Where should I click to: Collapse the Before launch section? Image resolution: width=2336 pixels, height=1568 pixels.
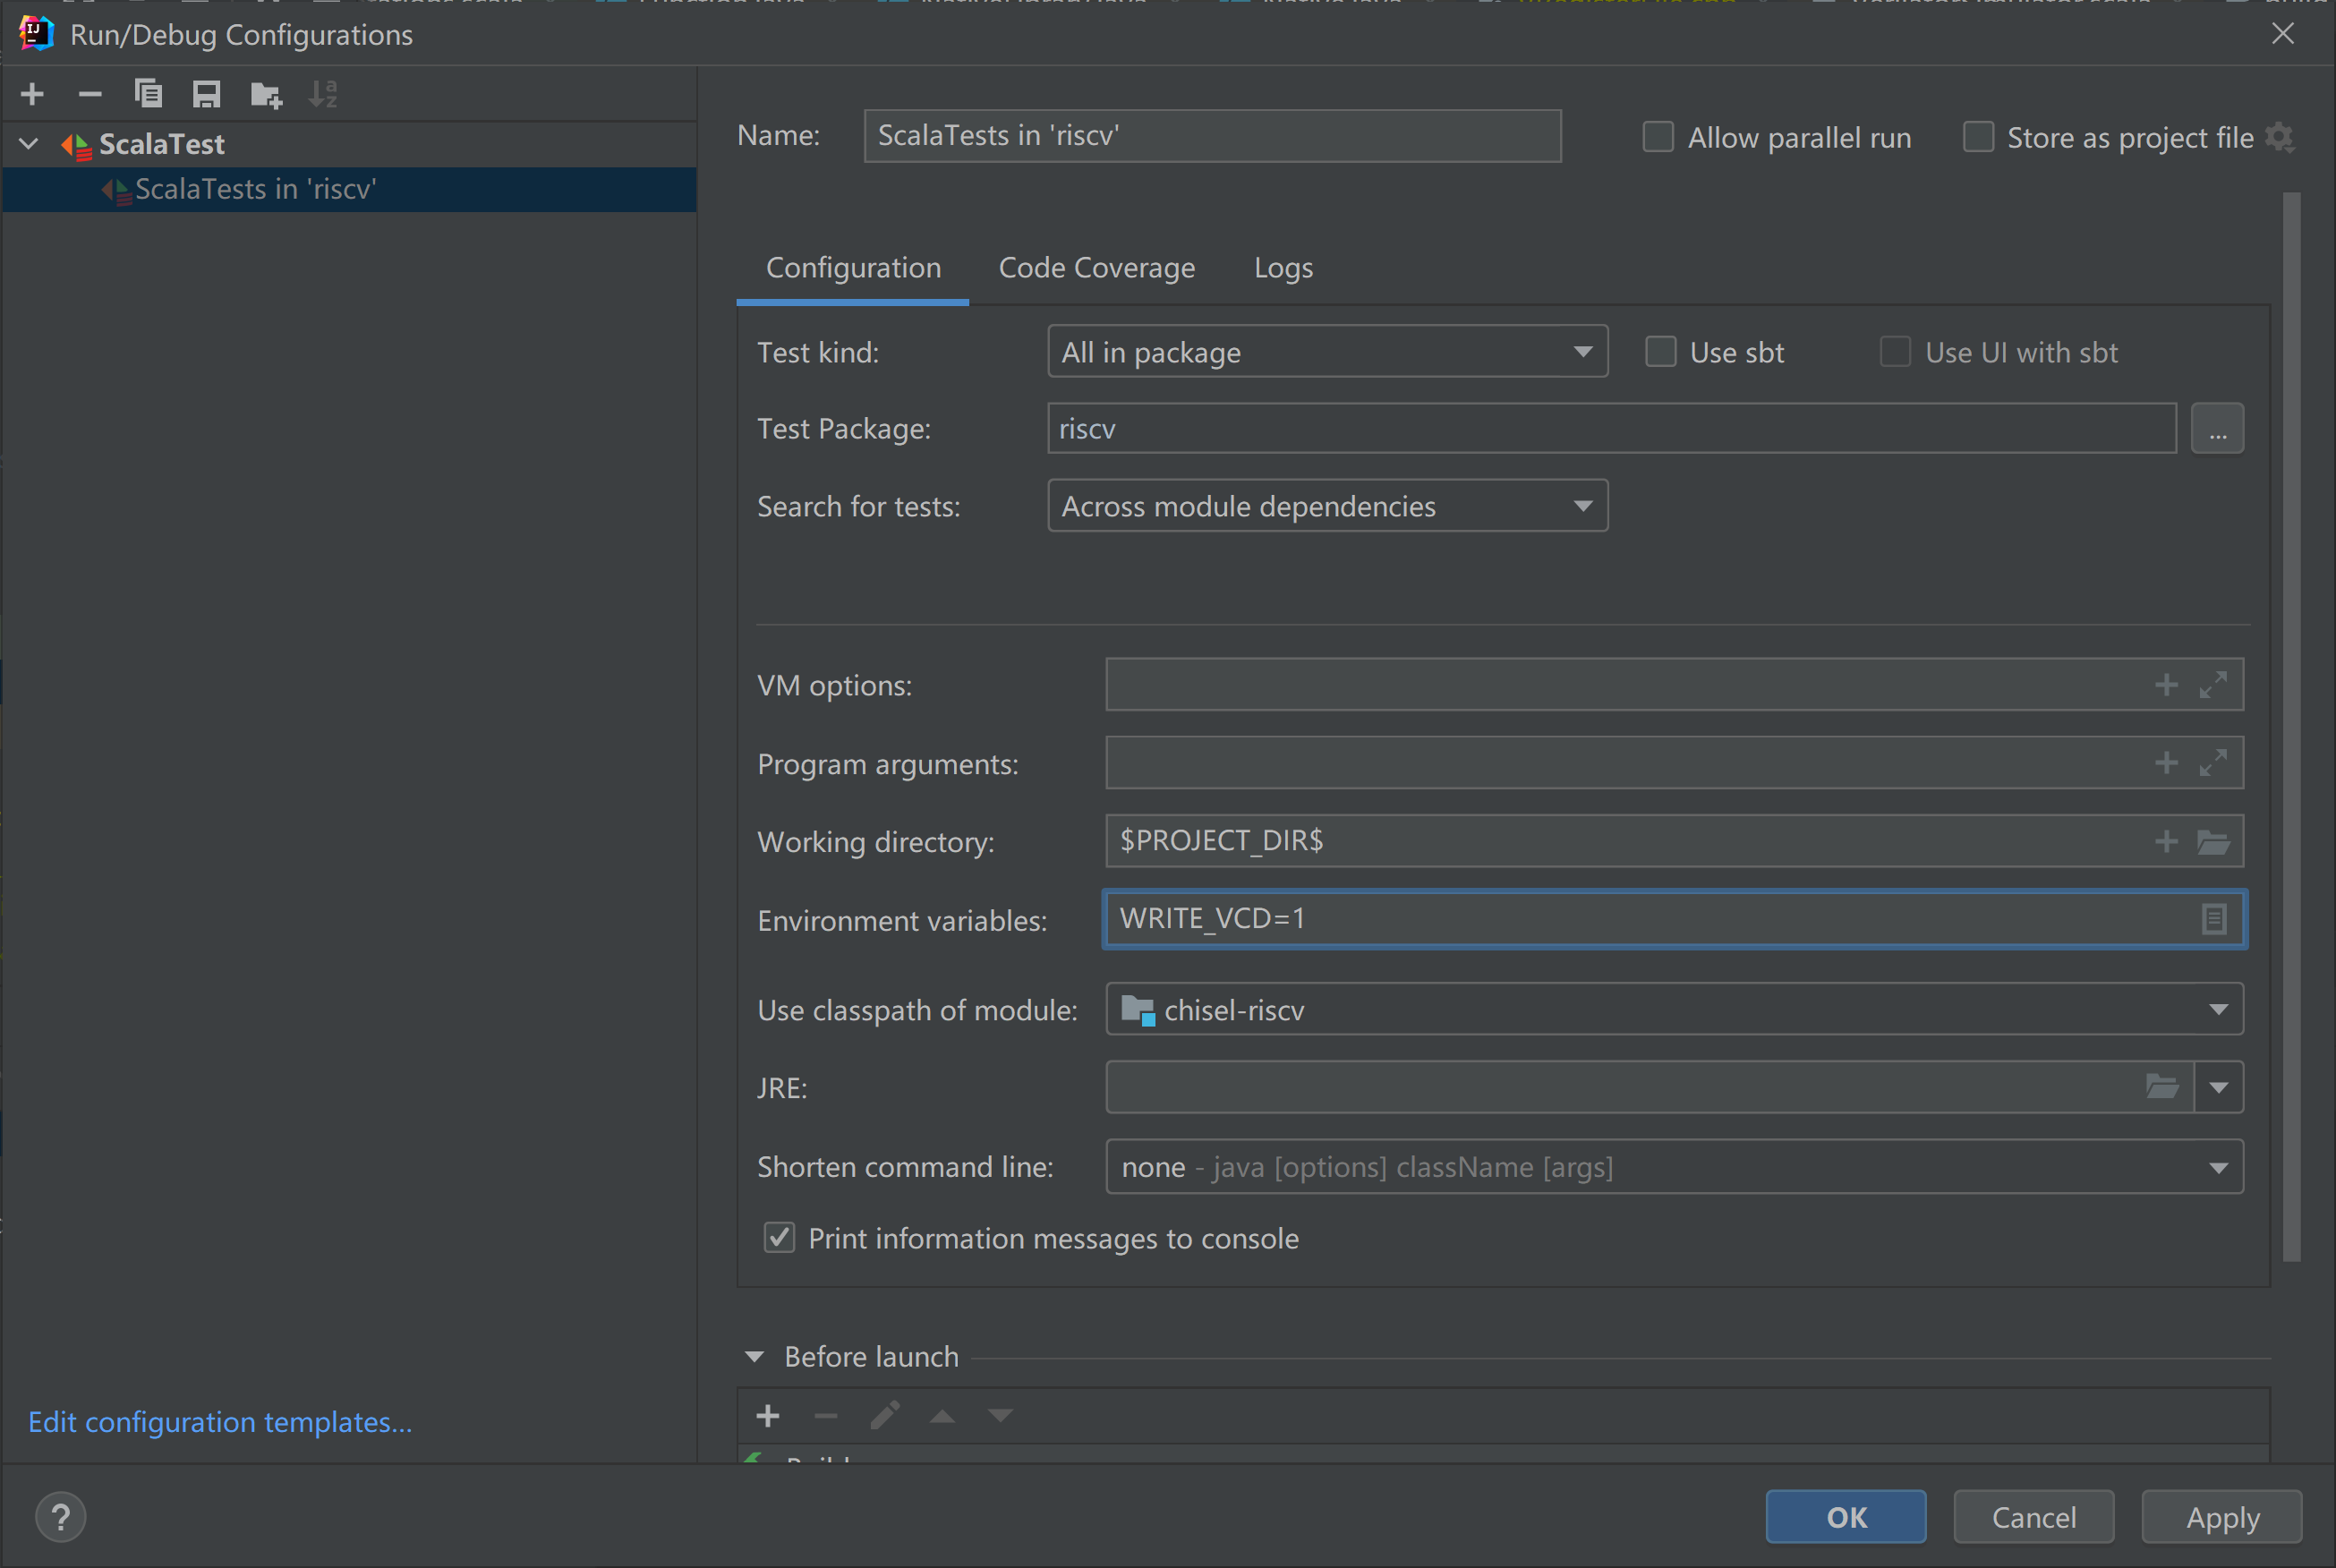tap(755, 1357)
